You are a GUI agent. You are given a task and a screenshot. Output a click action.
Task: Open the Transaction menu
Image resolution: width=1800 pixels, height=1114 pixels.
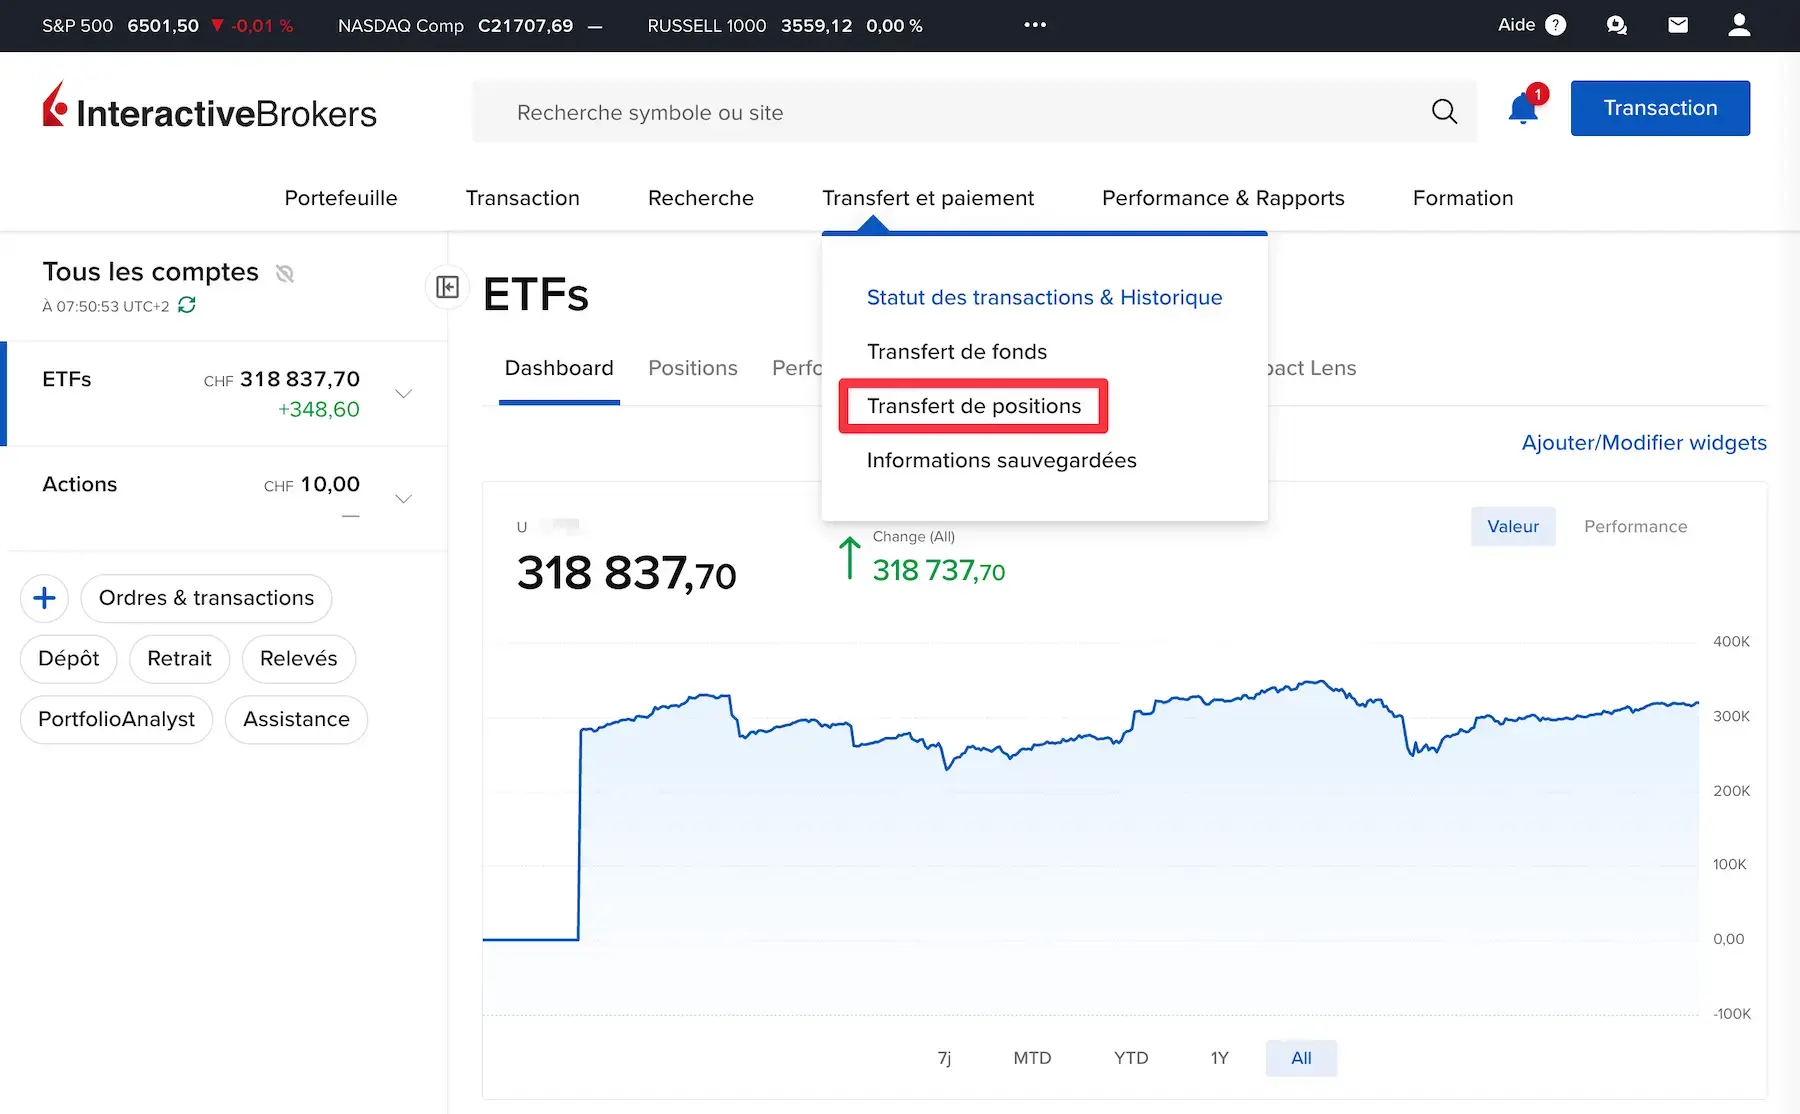coord(523,198)
